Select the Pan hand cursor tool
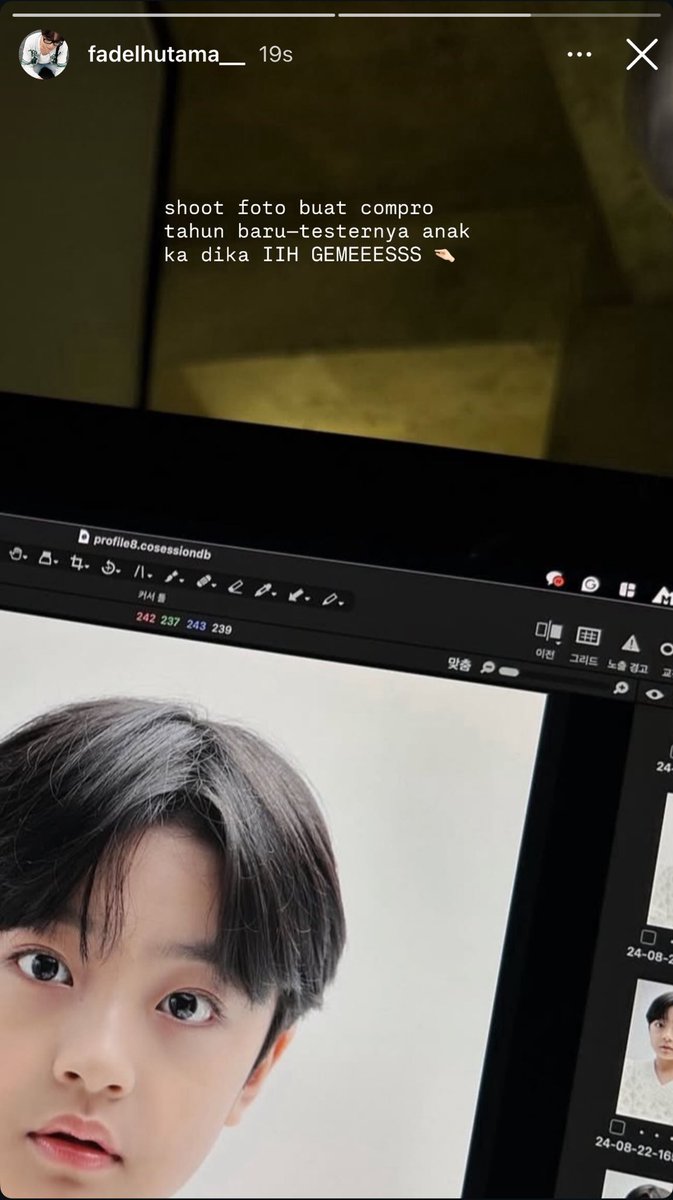This screenshot has width=673, height=1200. tap(17, 553)
